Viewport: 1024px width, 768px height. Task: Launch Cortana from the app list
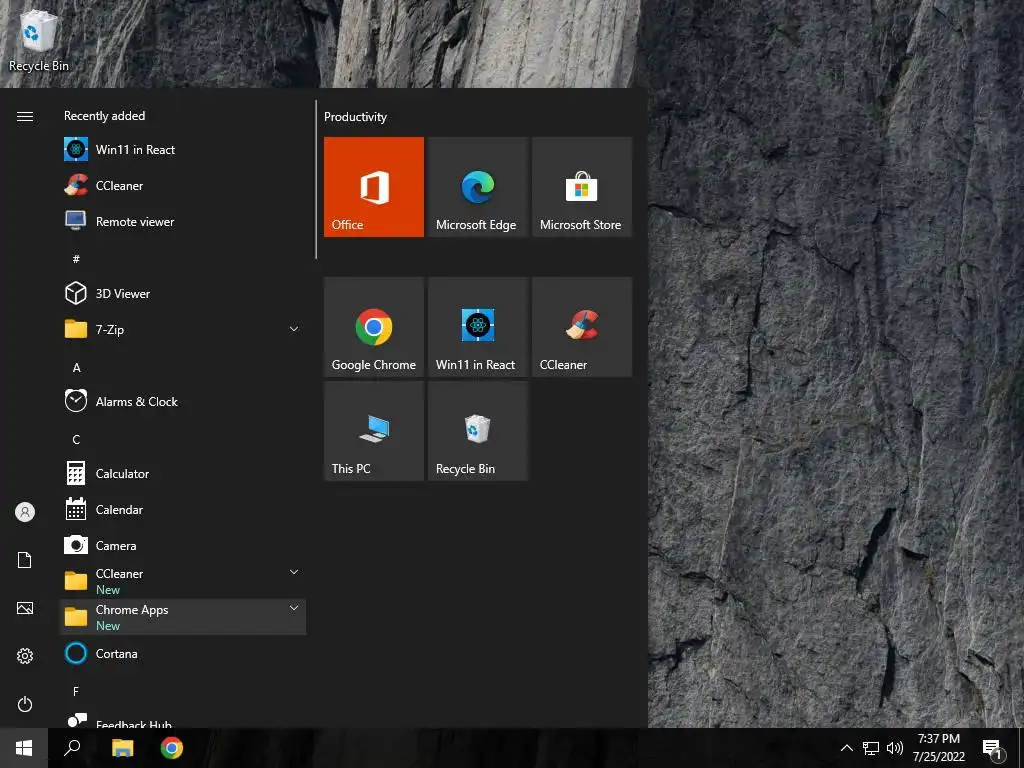183,653
